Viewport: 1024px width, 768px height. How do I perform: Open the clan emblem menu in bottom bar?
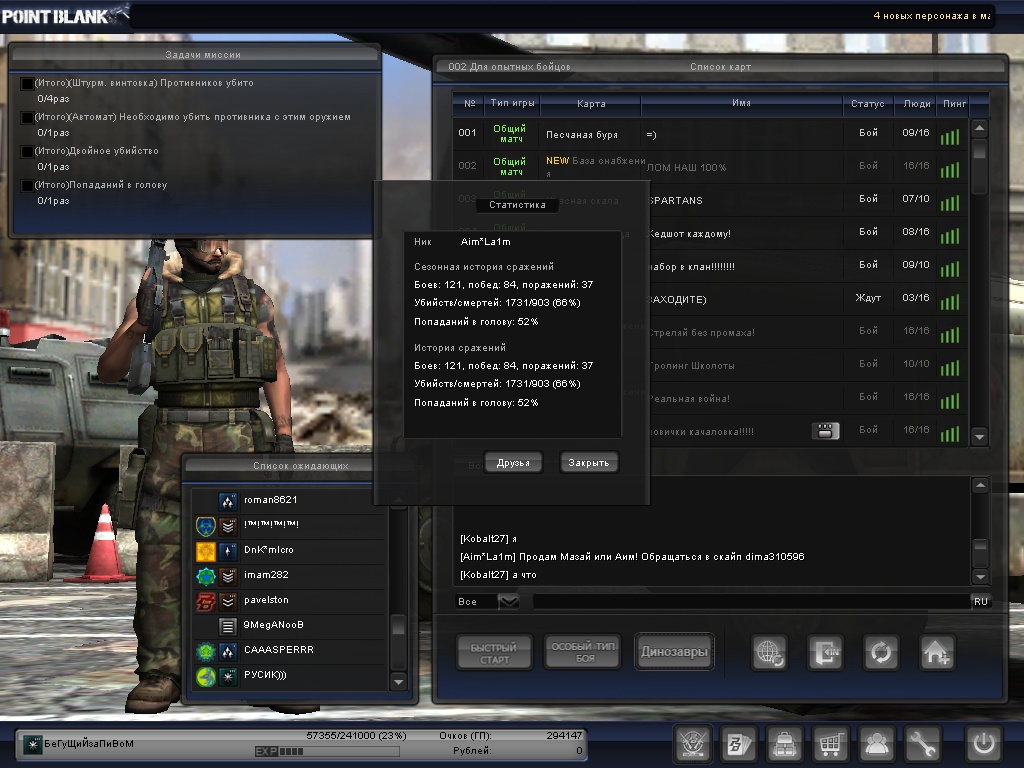(692, 743)
